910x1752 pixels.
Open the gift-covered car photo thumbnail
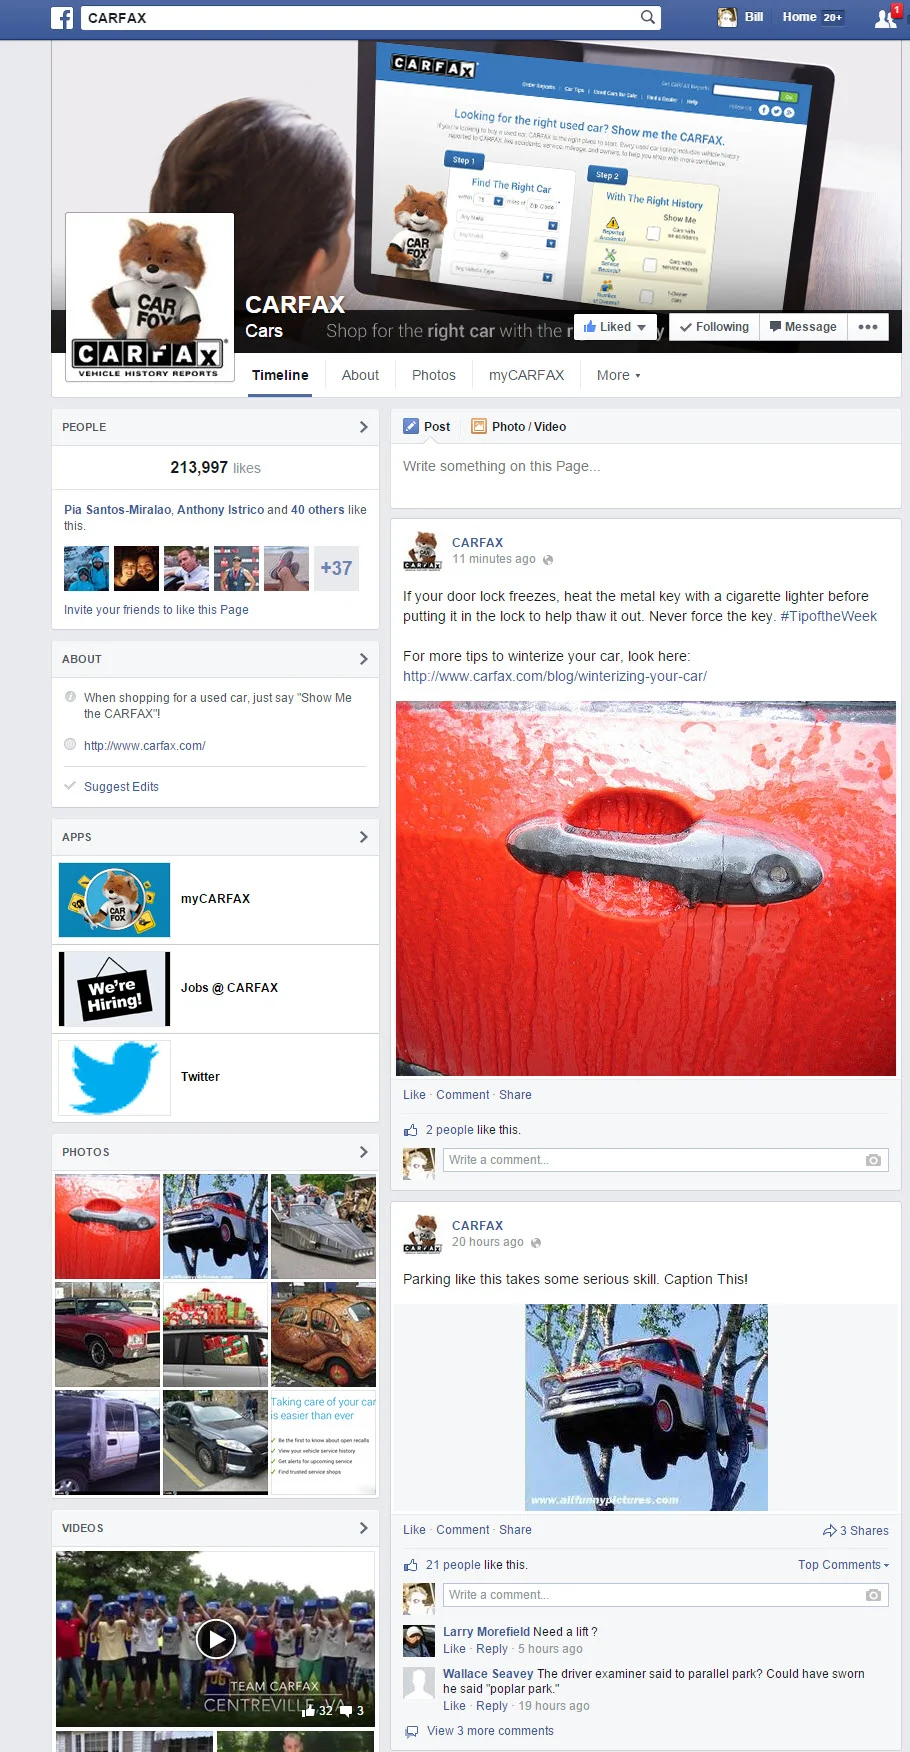pos(215,1334)
